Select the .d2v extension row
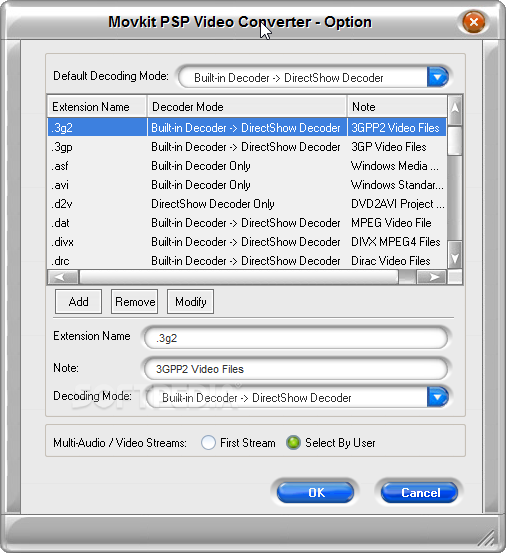Screen dimensions: 506x553 click(x=247, y=204)
